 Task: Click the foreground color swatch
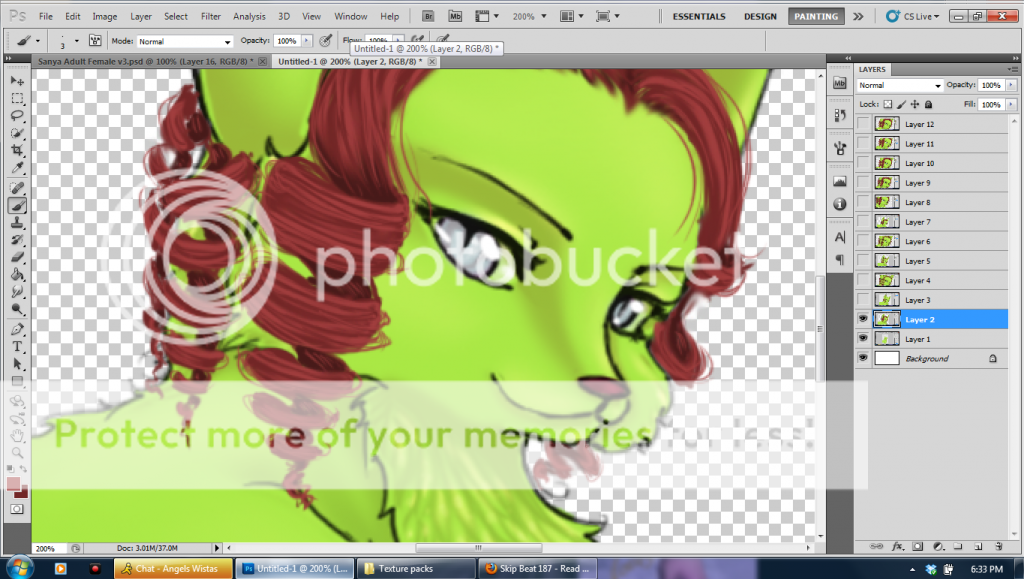click(x=14, y=484)
